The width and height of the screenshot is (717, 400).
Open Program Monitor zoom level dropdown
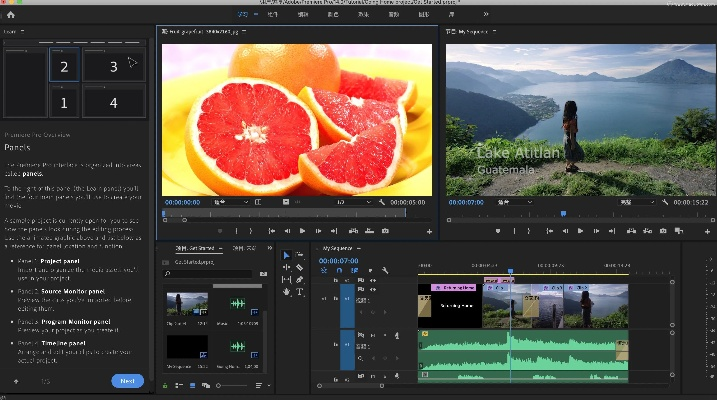[516, 202]
